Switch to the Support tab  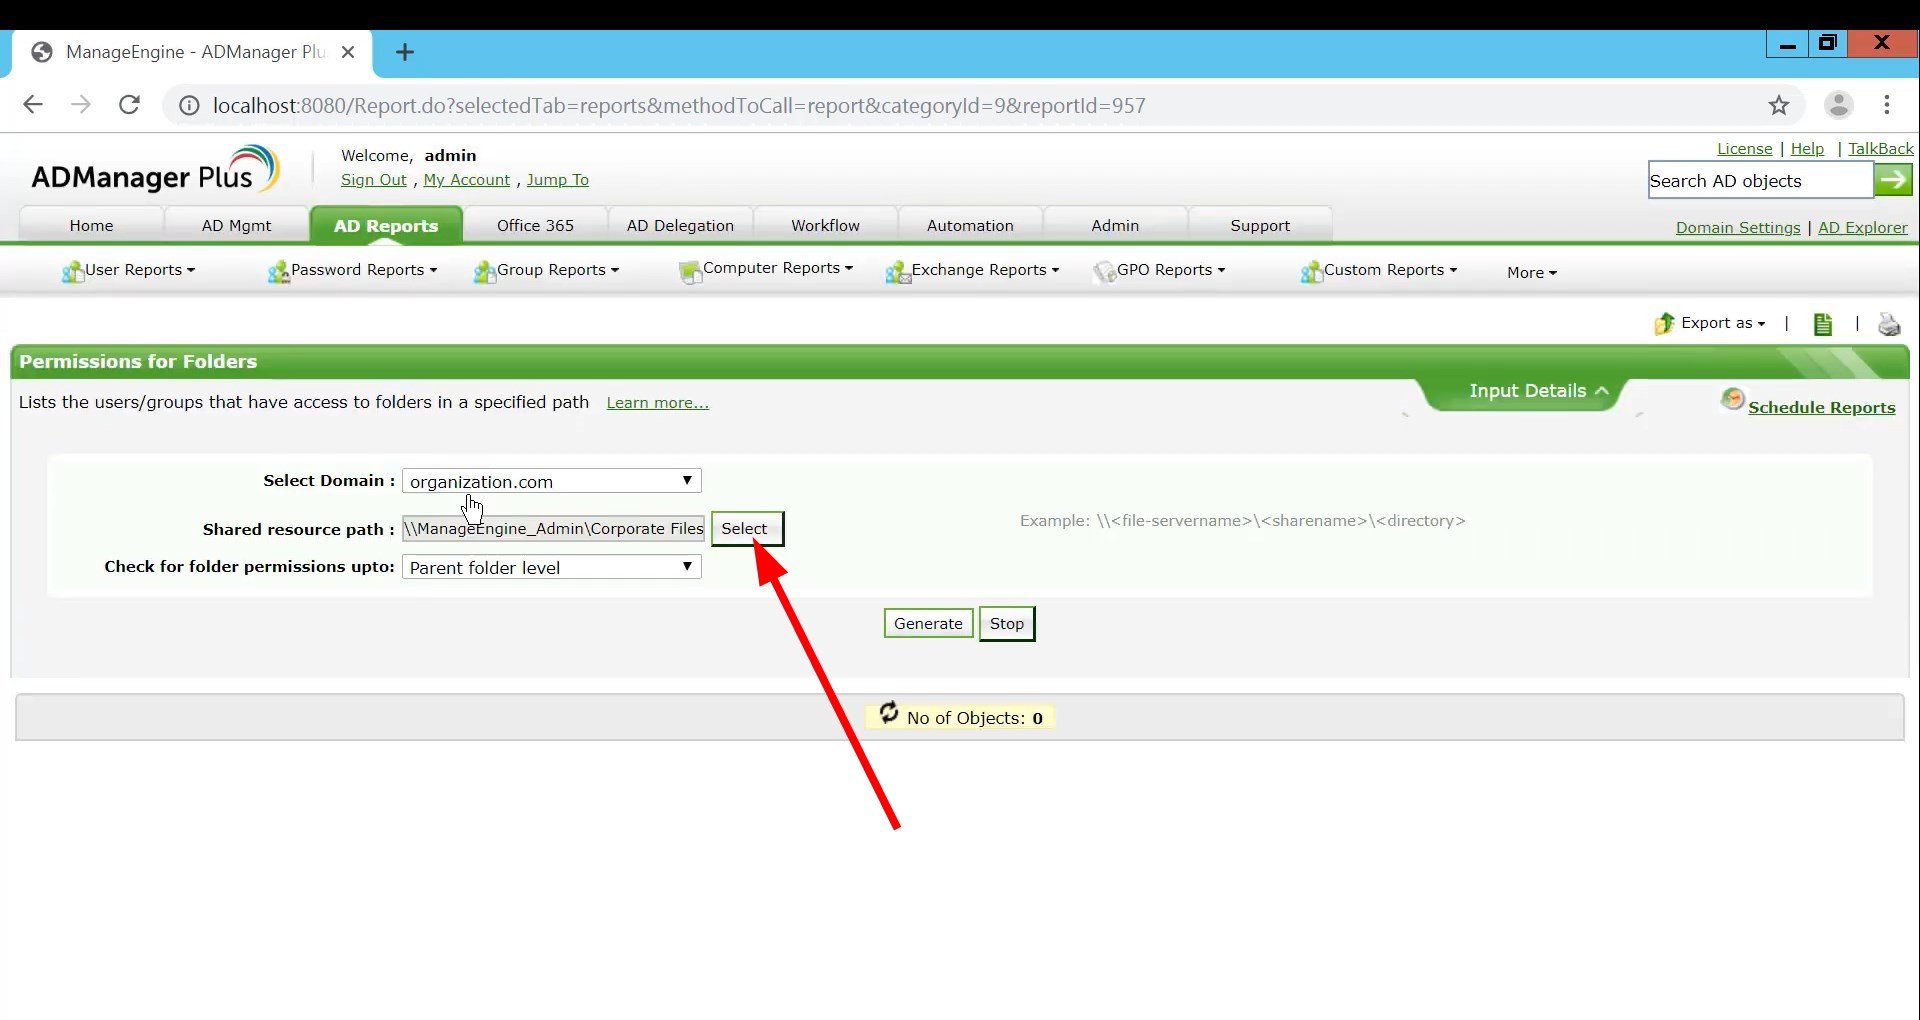point(1260,225)
